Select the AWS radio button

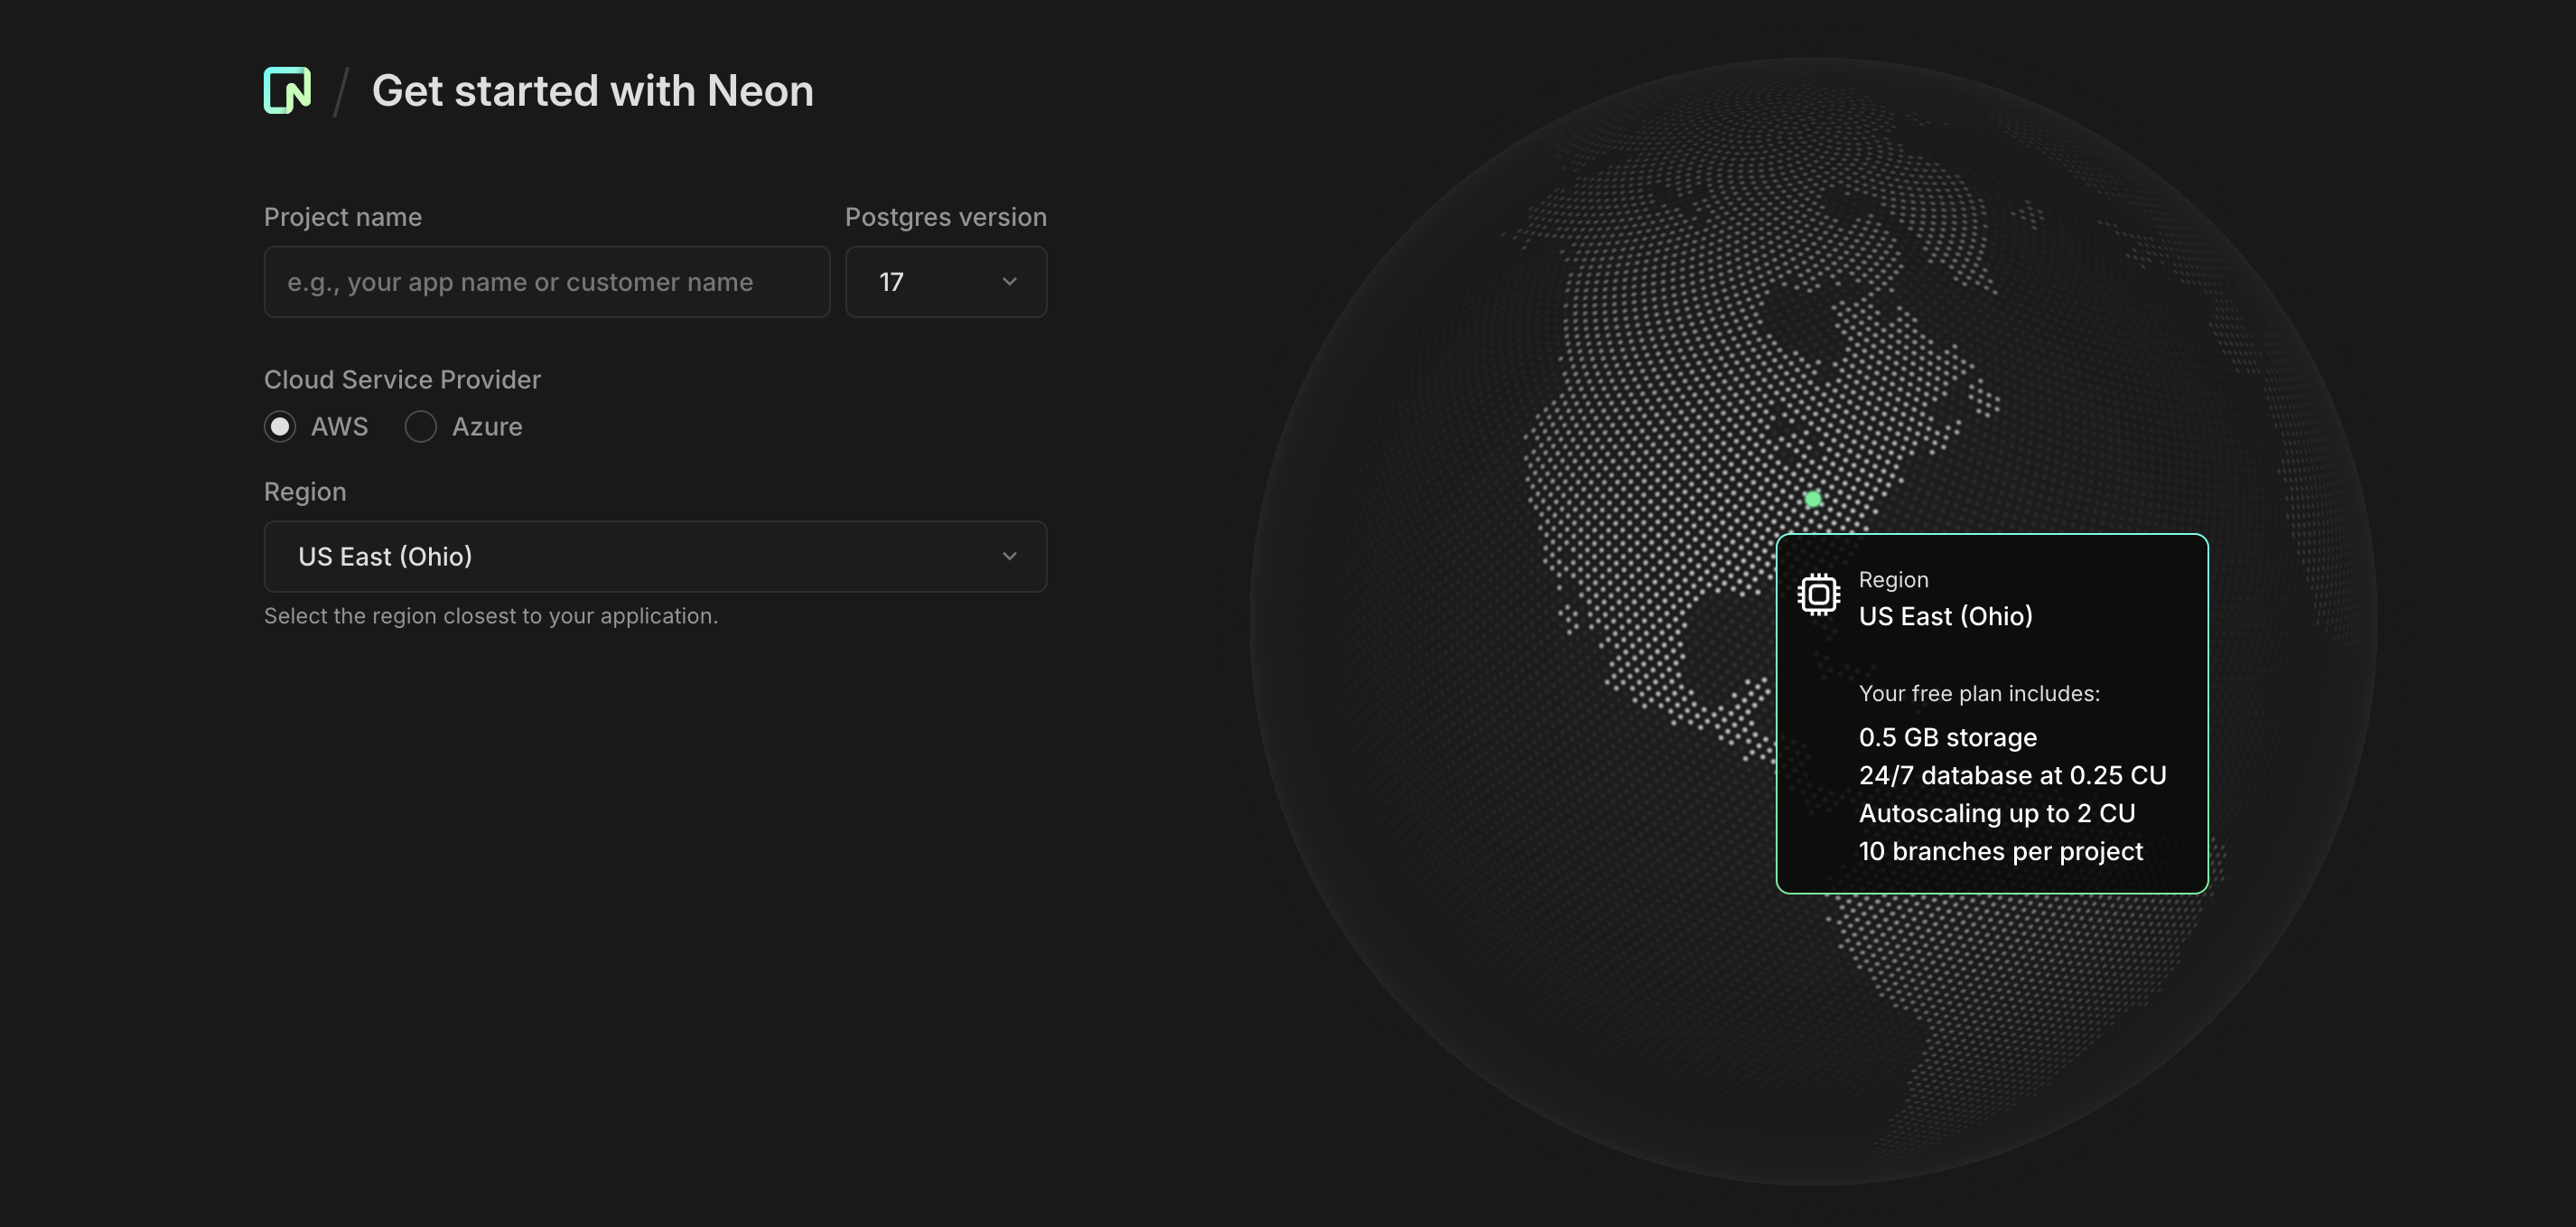coord(280,427)
